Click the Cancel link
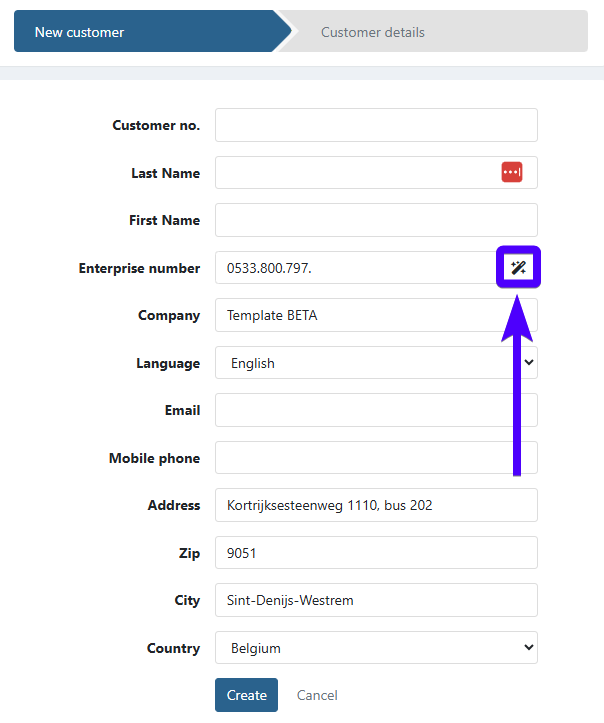The width and height of the screenshot is (604, 723). [317, 695]
